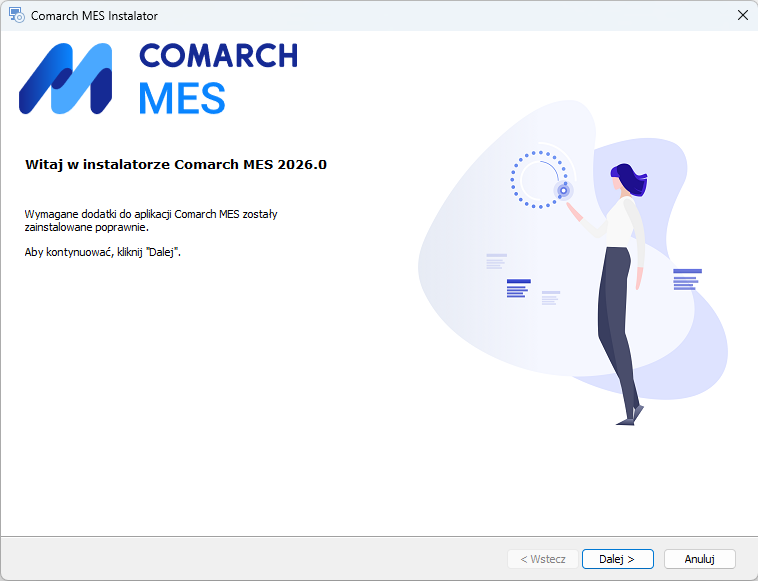758x581 pixels.
Task: Click the faded lines icon at upper left of illustration
Action: pyautogui.click(x=496, y=261)
